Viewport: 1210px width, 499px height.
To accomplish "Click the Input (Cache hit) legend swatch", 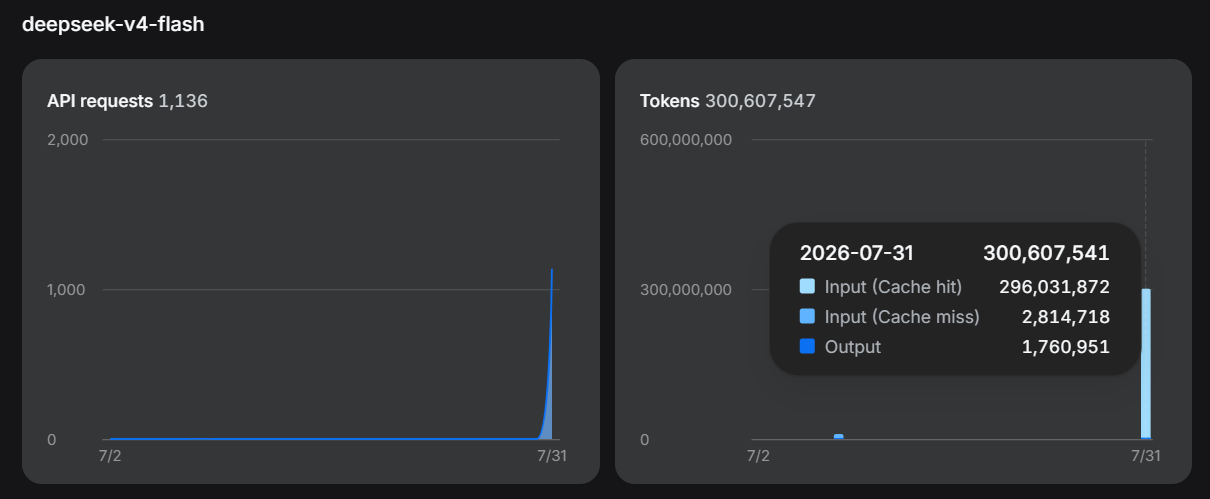I will pos(808,287).
